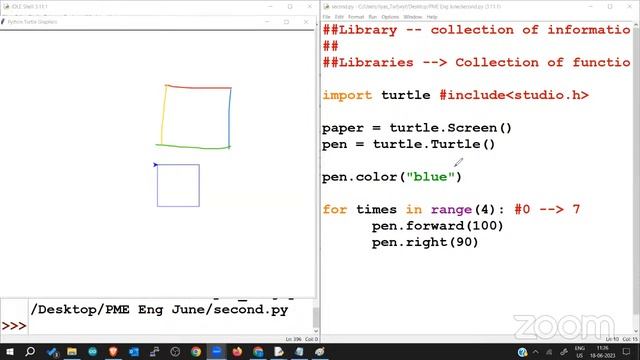Open File Explorer from the taskbar
The width and height of the screenshot is (640, 360).
tap(72, 351)
